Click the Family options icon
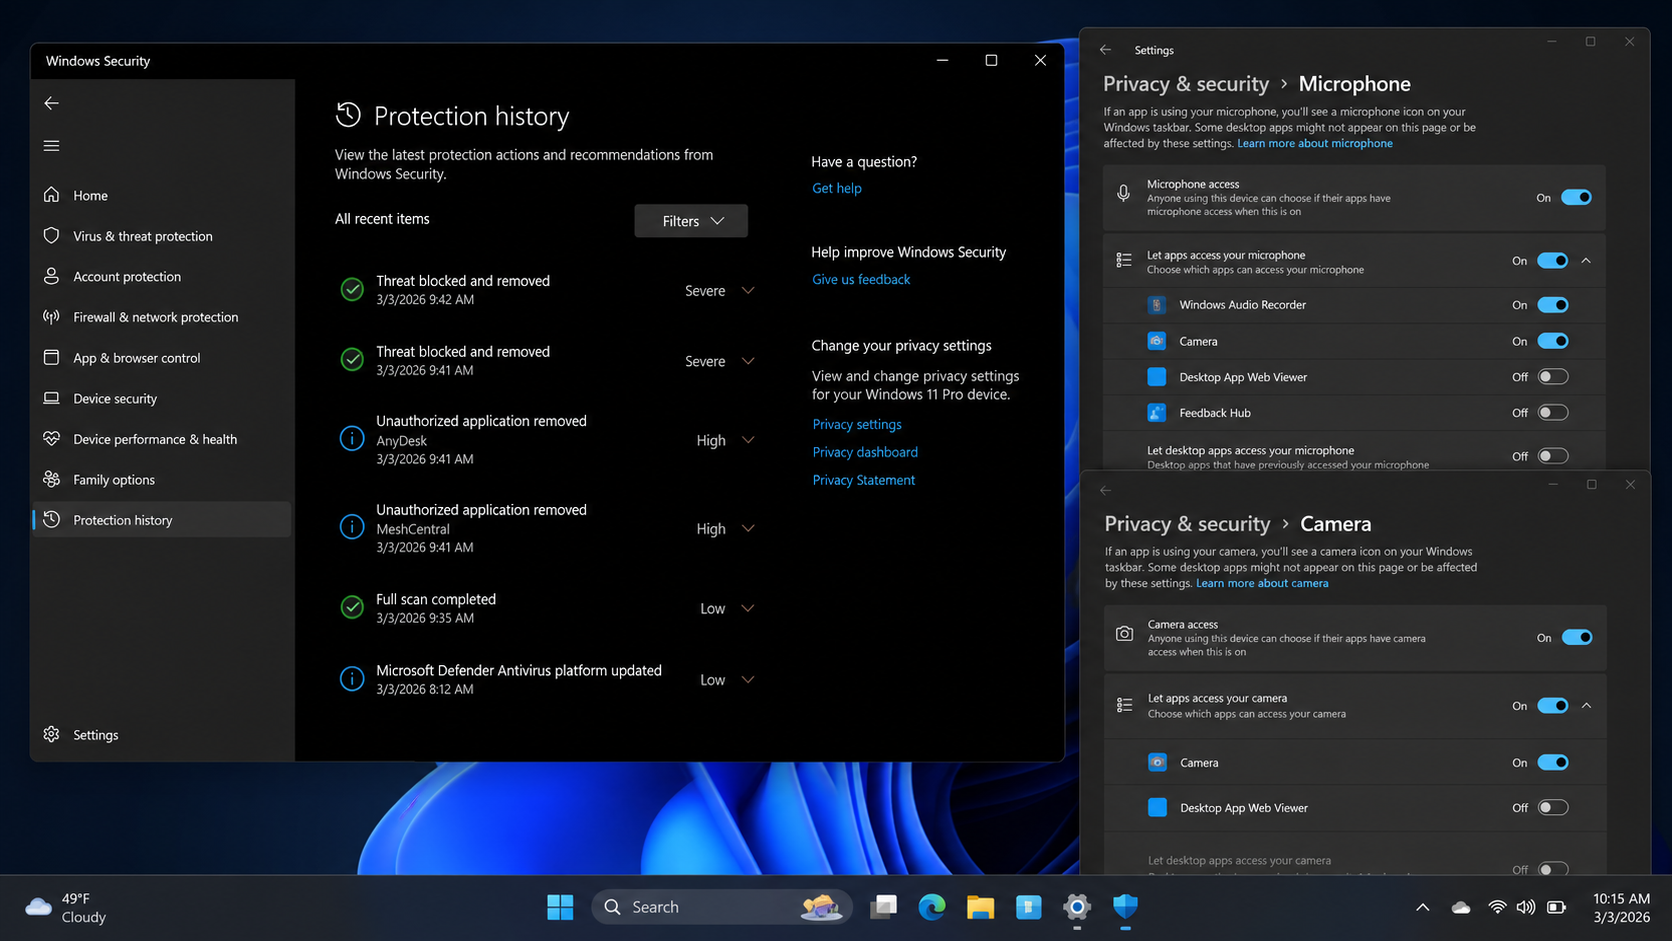This screenshot has height=941, width=1672. pyautogui.click(x=52, y=479)
